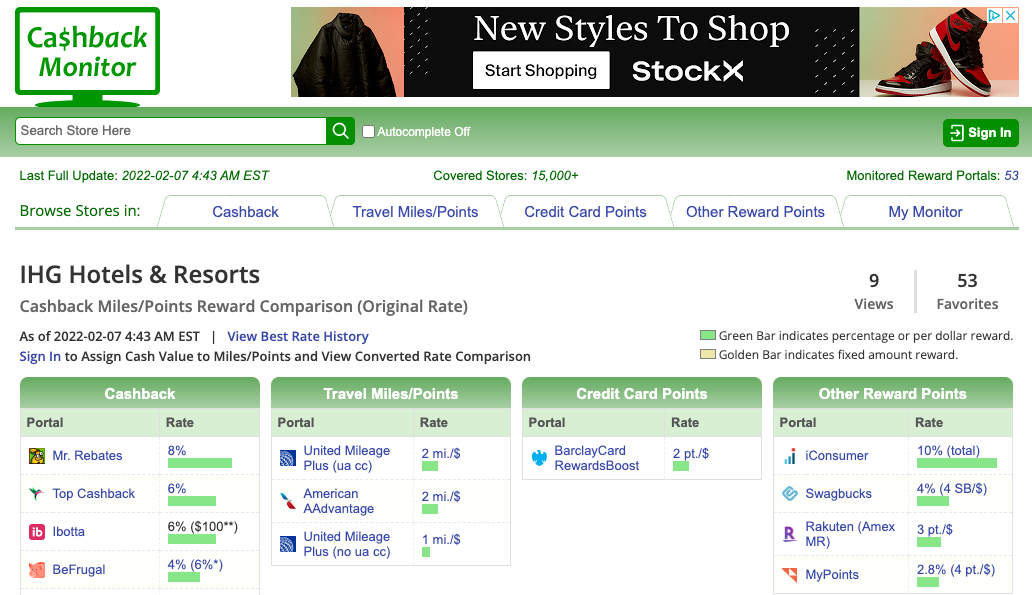
Task: Open the My Monitor tab
Action: click(925, 212)
